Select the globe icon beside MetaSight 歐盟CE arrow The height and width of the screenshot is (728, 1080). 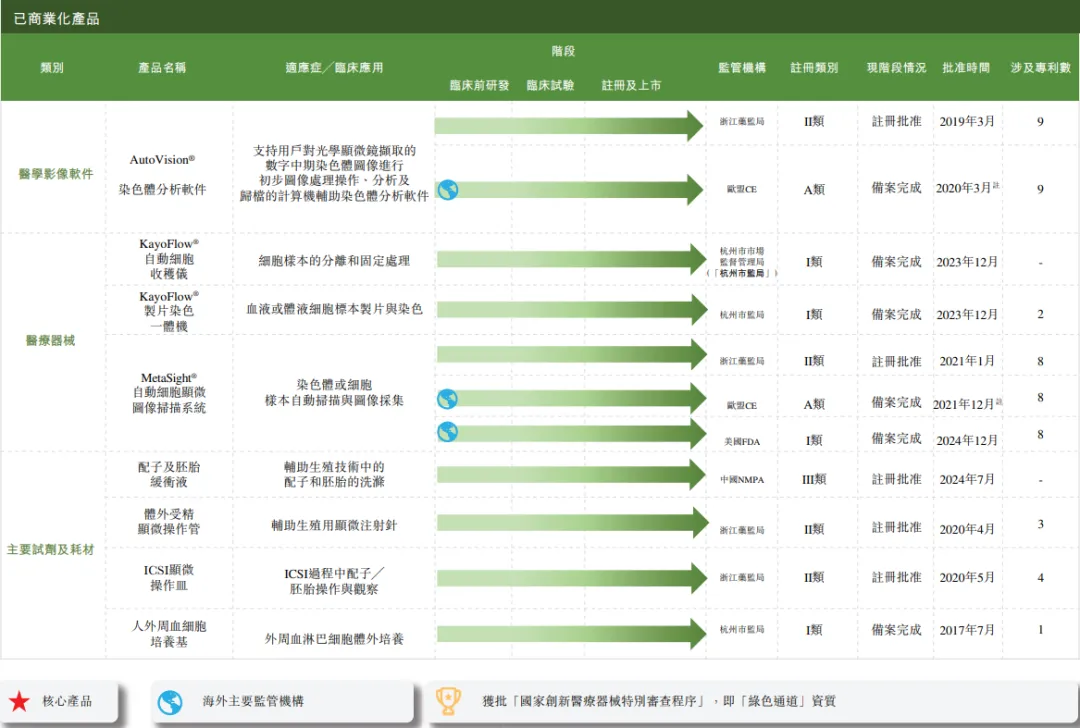tap(447, 398)
